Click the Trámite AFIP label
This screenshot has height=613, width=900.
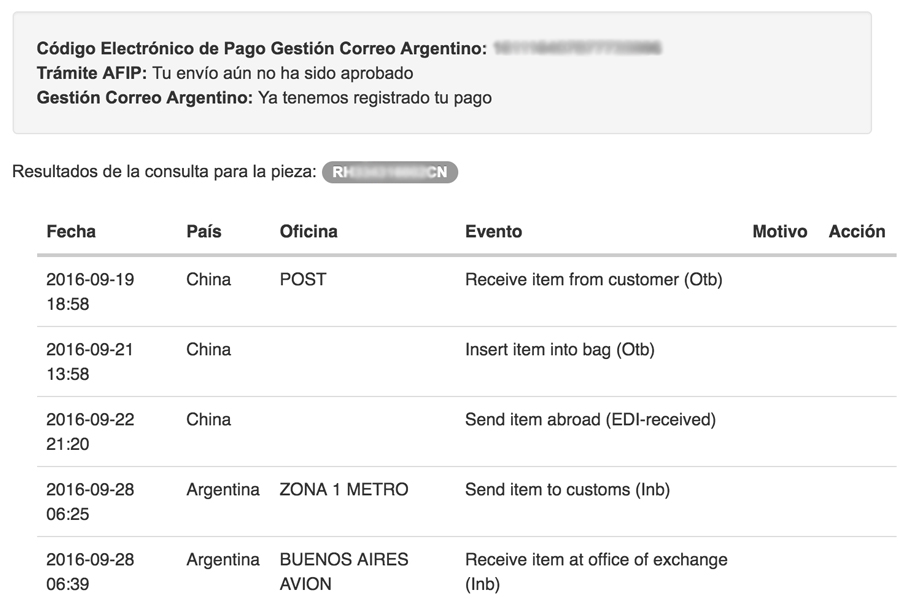click(92, 73)
